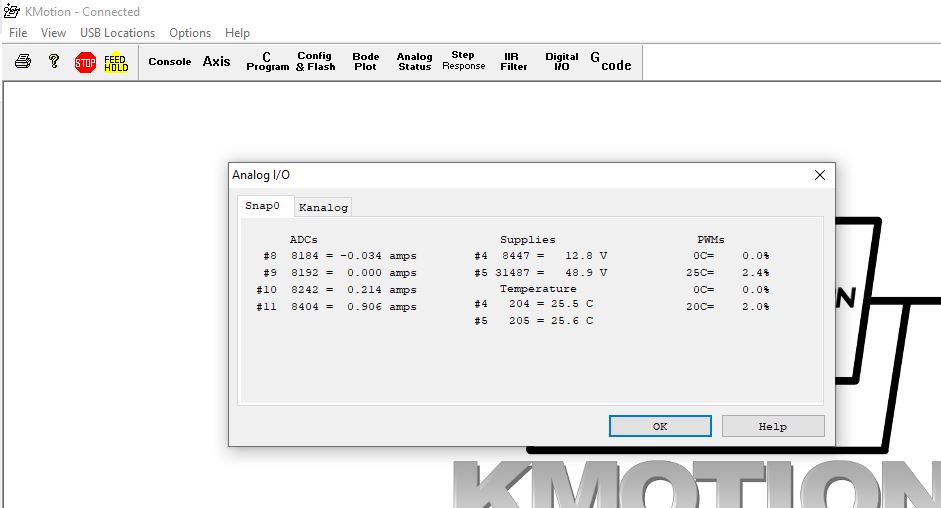Viewport: 941px width, 508px height.
Task: Open the File menu
Action: (18, 33)
